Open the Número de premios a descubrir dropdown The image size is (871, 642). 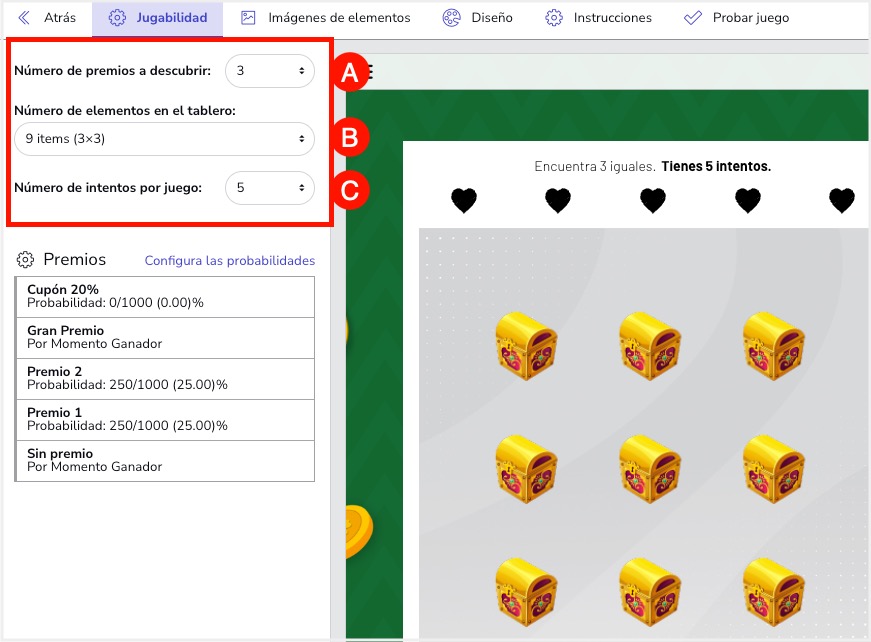270,71
